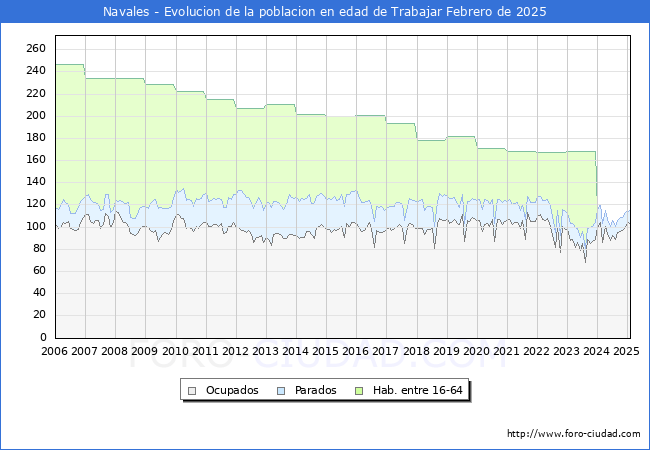Screen dimensions: 650x450
Task: Click the 140 y-axis value
Action: click(36, 181)
